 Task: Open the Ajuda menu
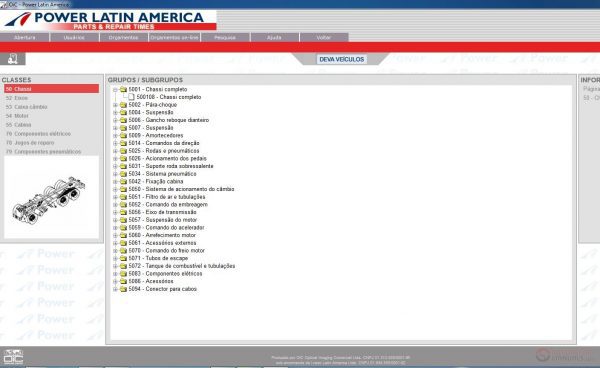point(275,37)
